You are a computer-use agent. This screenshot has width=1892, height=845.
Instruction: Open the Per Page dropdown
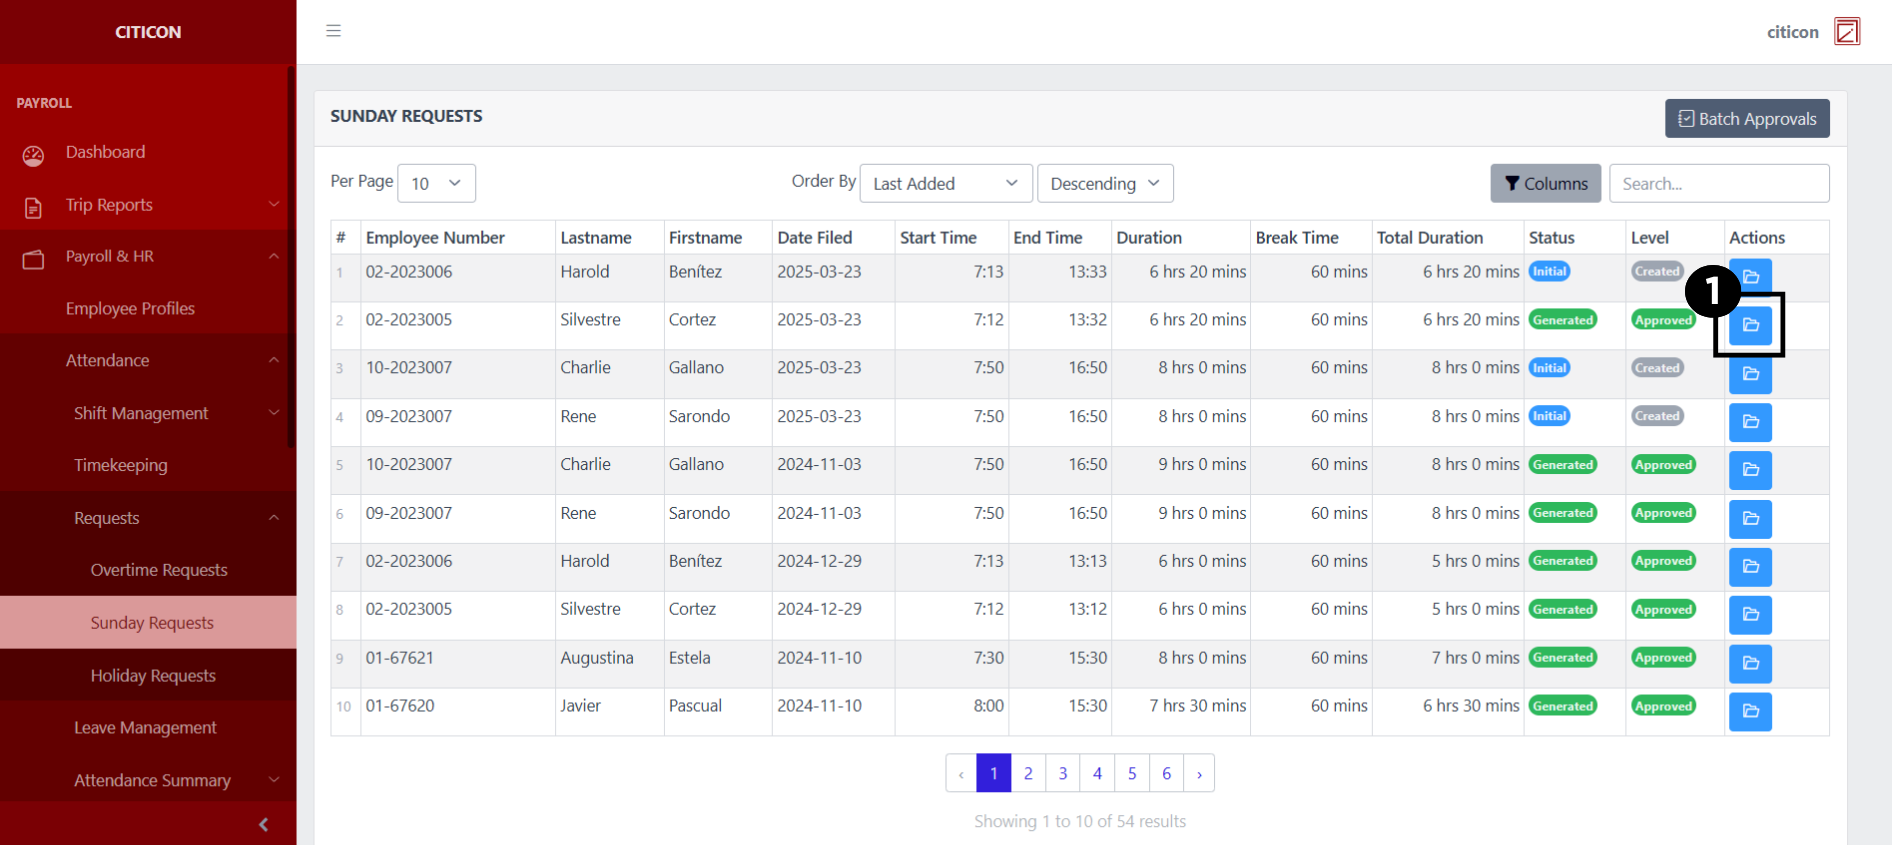(x=436, y=183)
